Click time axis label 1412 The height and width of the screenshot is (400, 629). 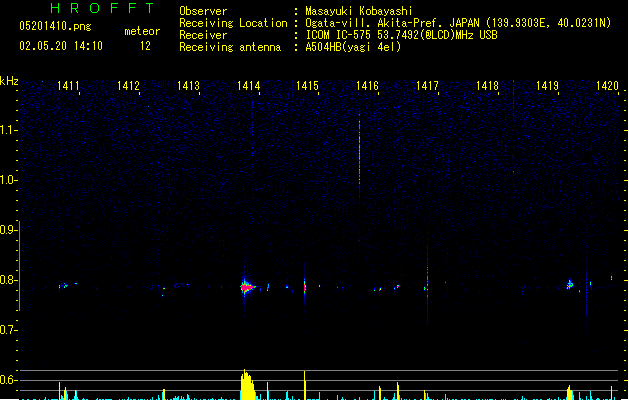click(x=128, y=86)
